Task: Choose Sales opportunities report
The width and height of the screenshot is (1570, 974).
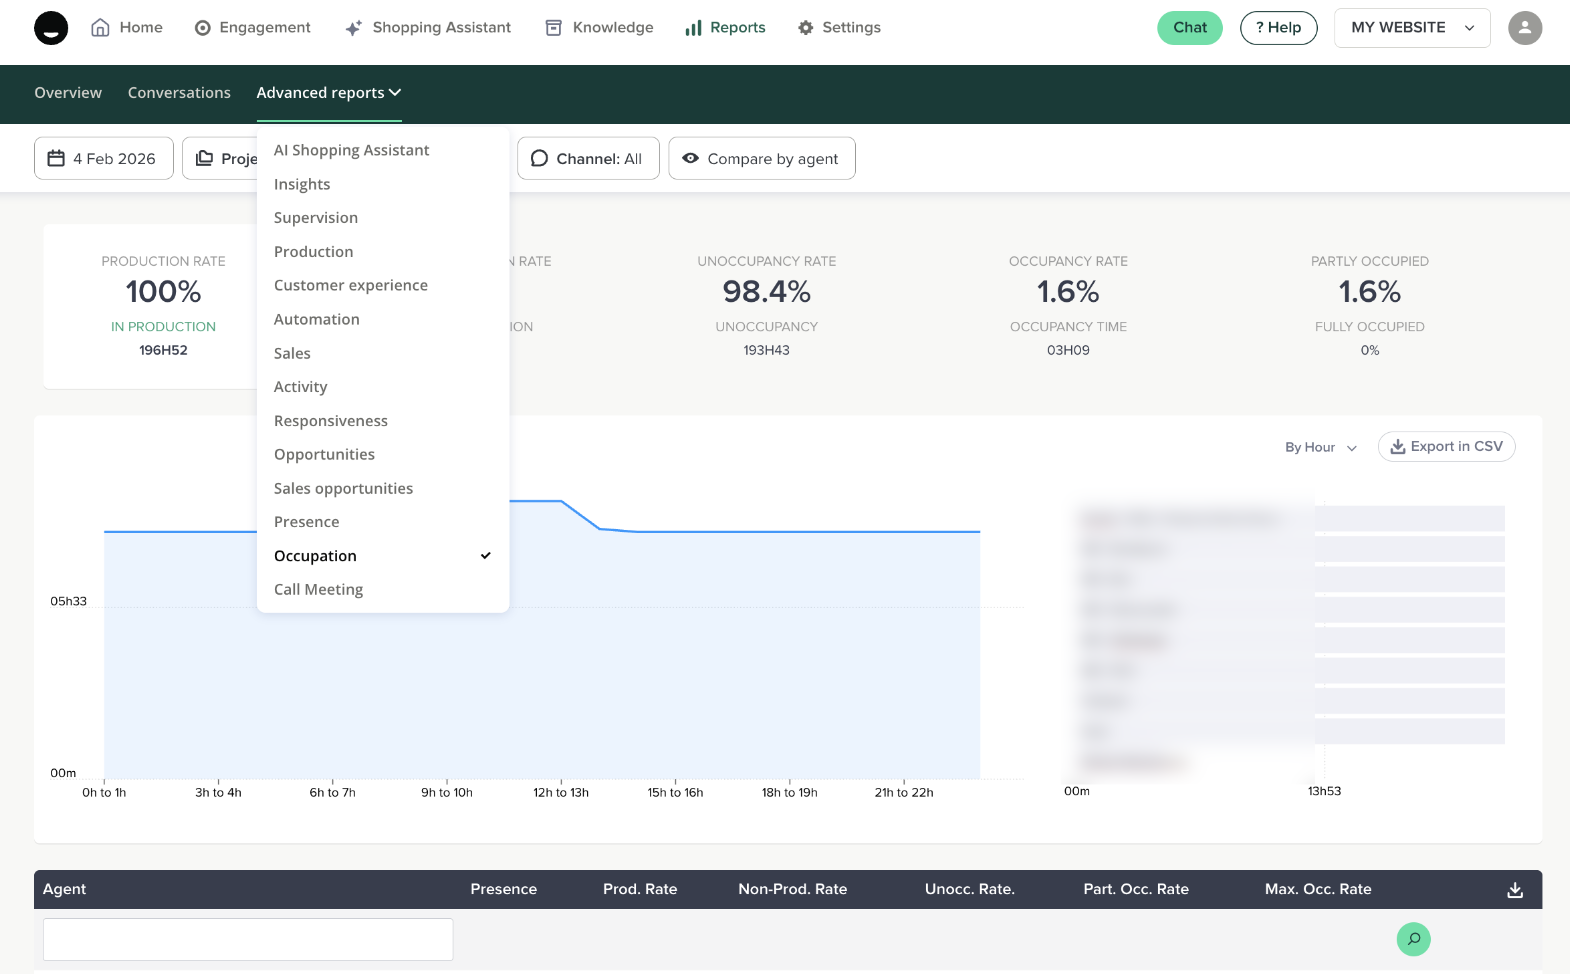Action: pos(343,489)
